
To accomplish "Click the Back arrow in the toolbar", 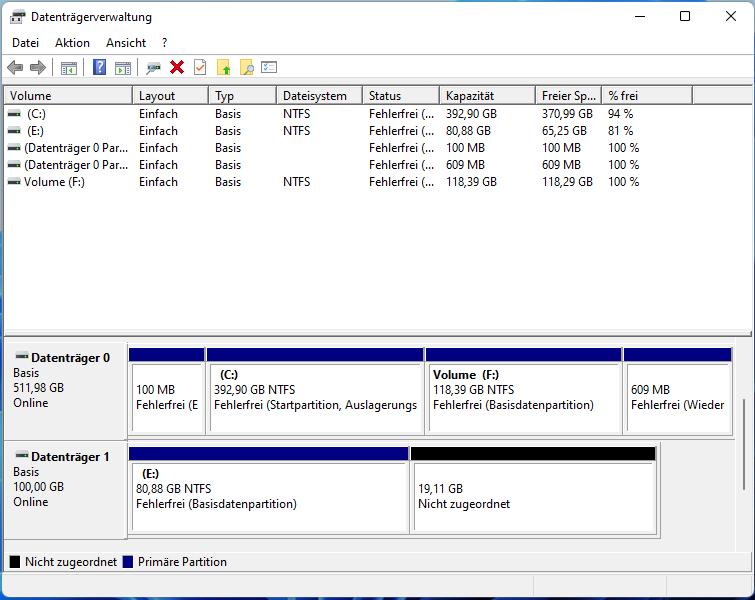I will (15, 67).
